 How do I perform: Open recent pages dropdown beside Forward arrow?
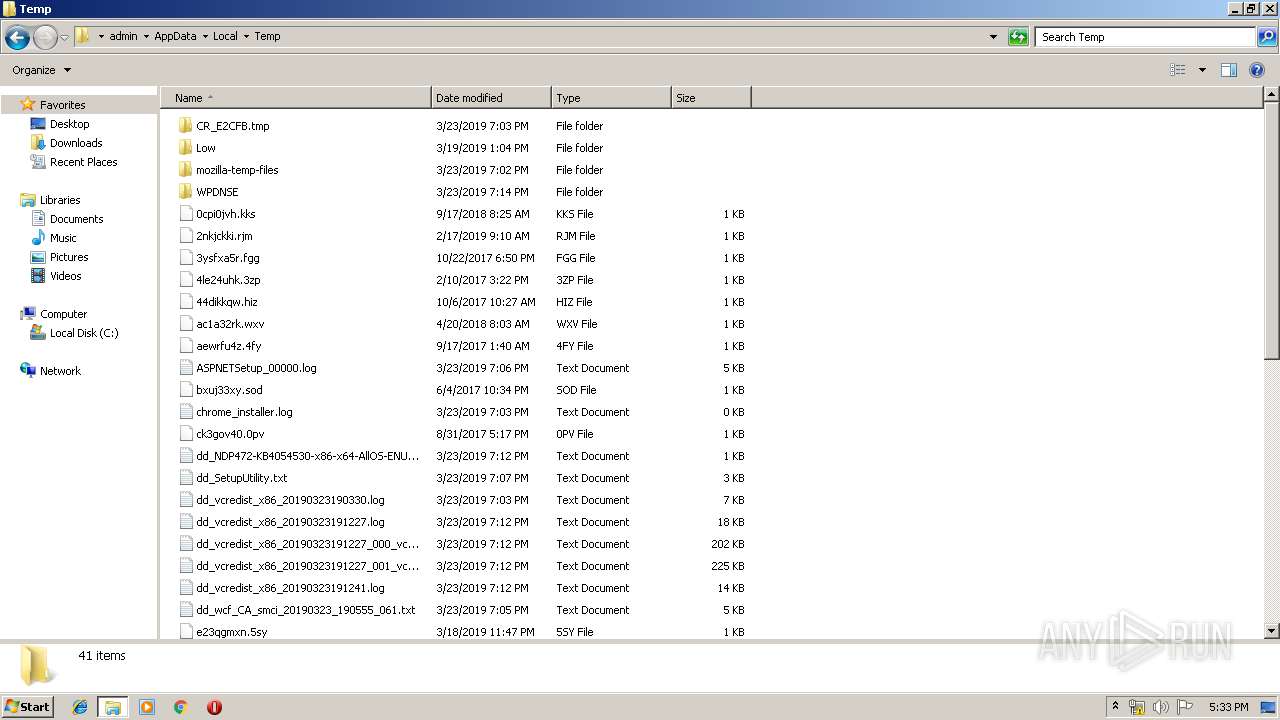tap(65, 37)
